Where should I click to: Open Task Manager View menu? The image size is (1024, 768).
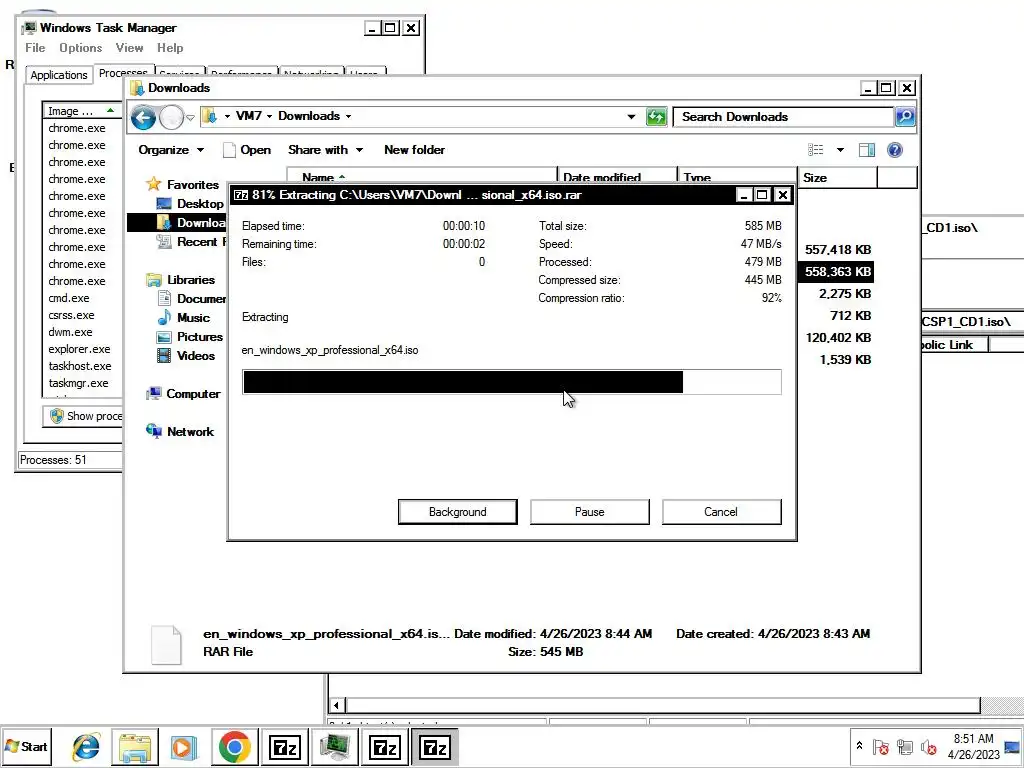(129, 48)
